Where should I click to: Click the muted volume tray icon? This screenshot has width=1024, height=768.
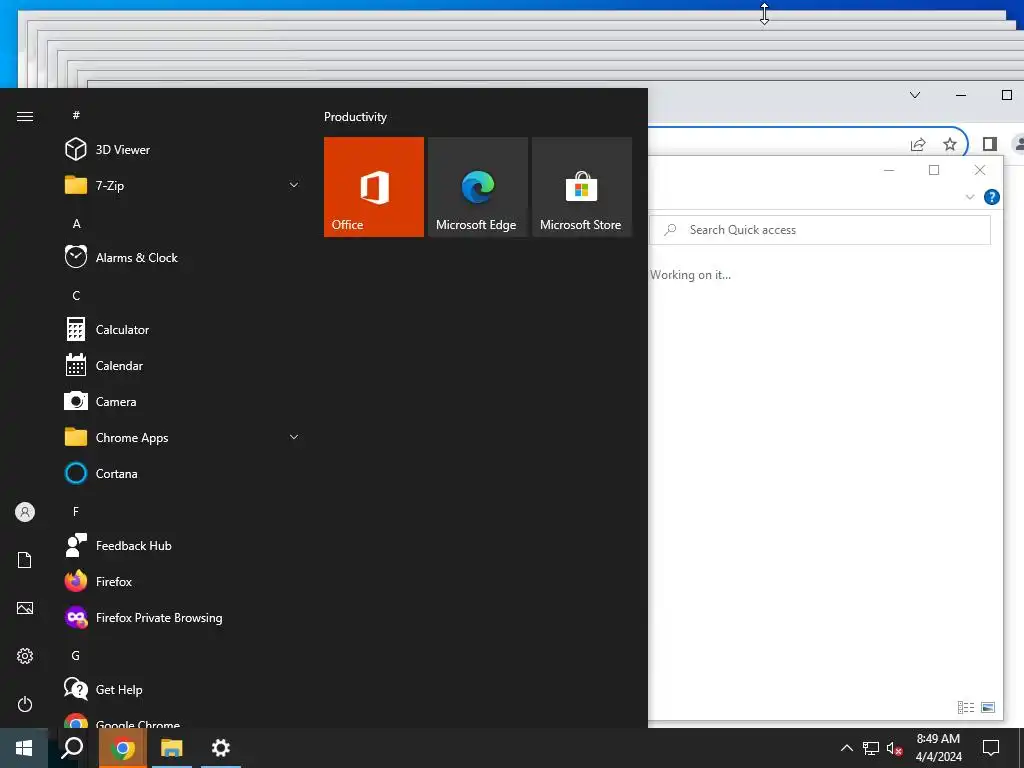point(894,748)
